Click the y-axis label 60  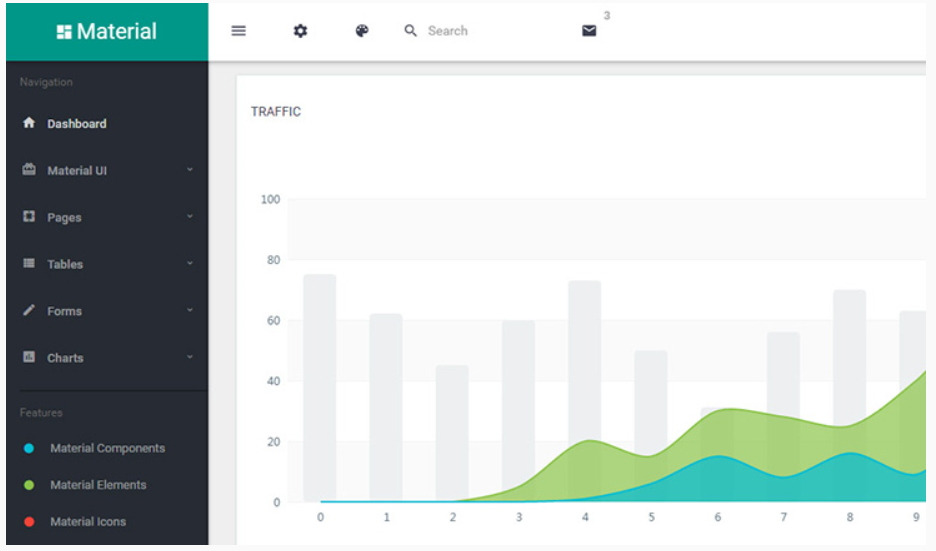pos(273,321)
